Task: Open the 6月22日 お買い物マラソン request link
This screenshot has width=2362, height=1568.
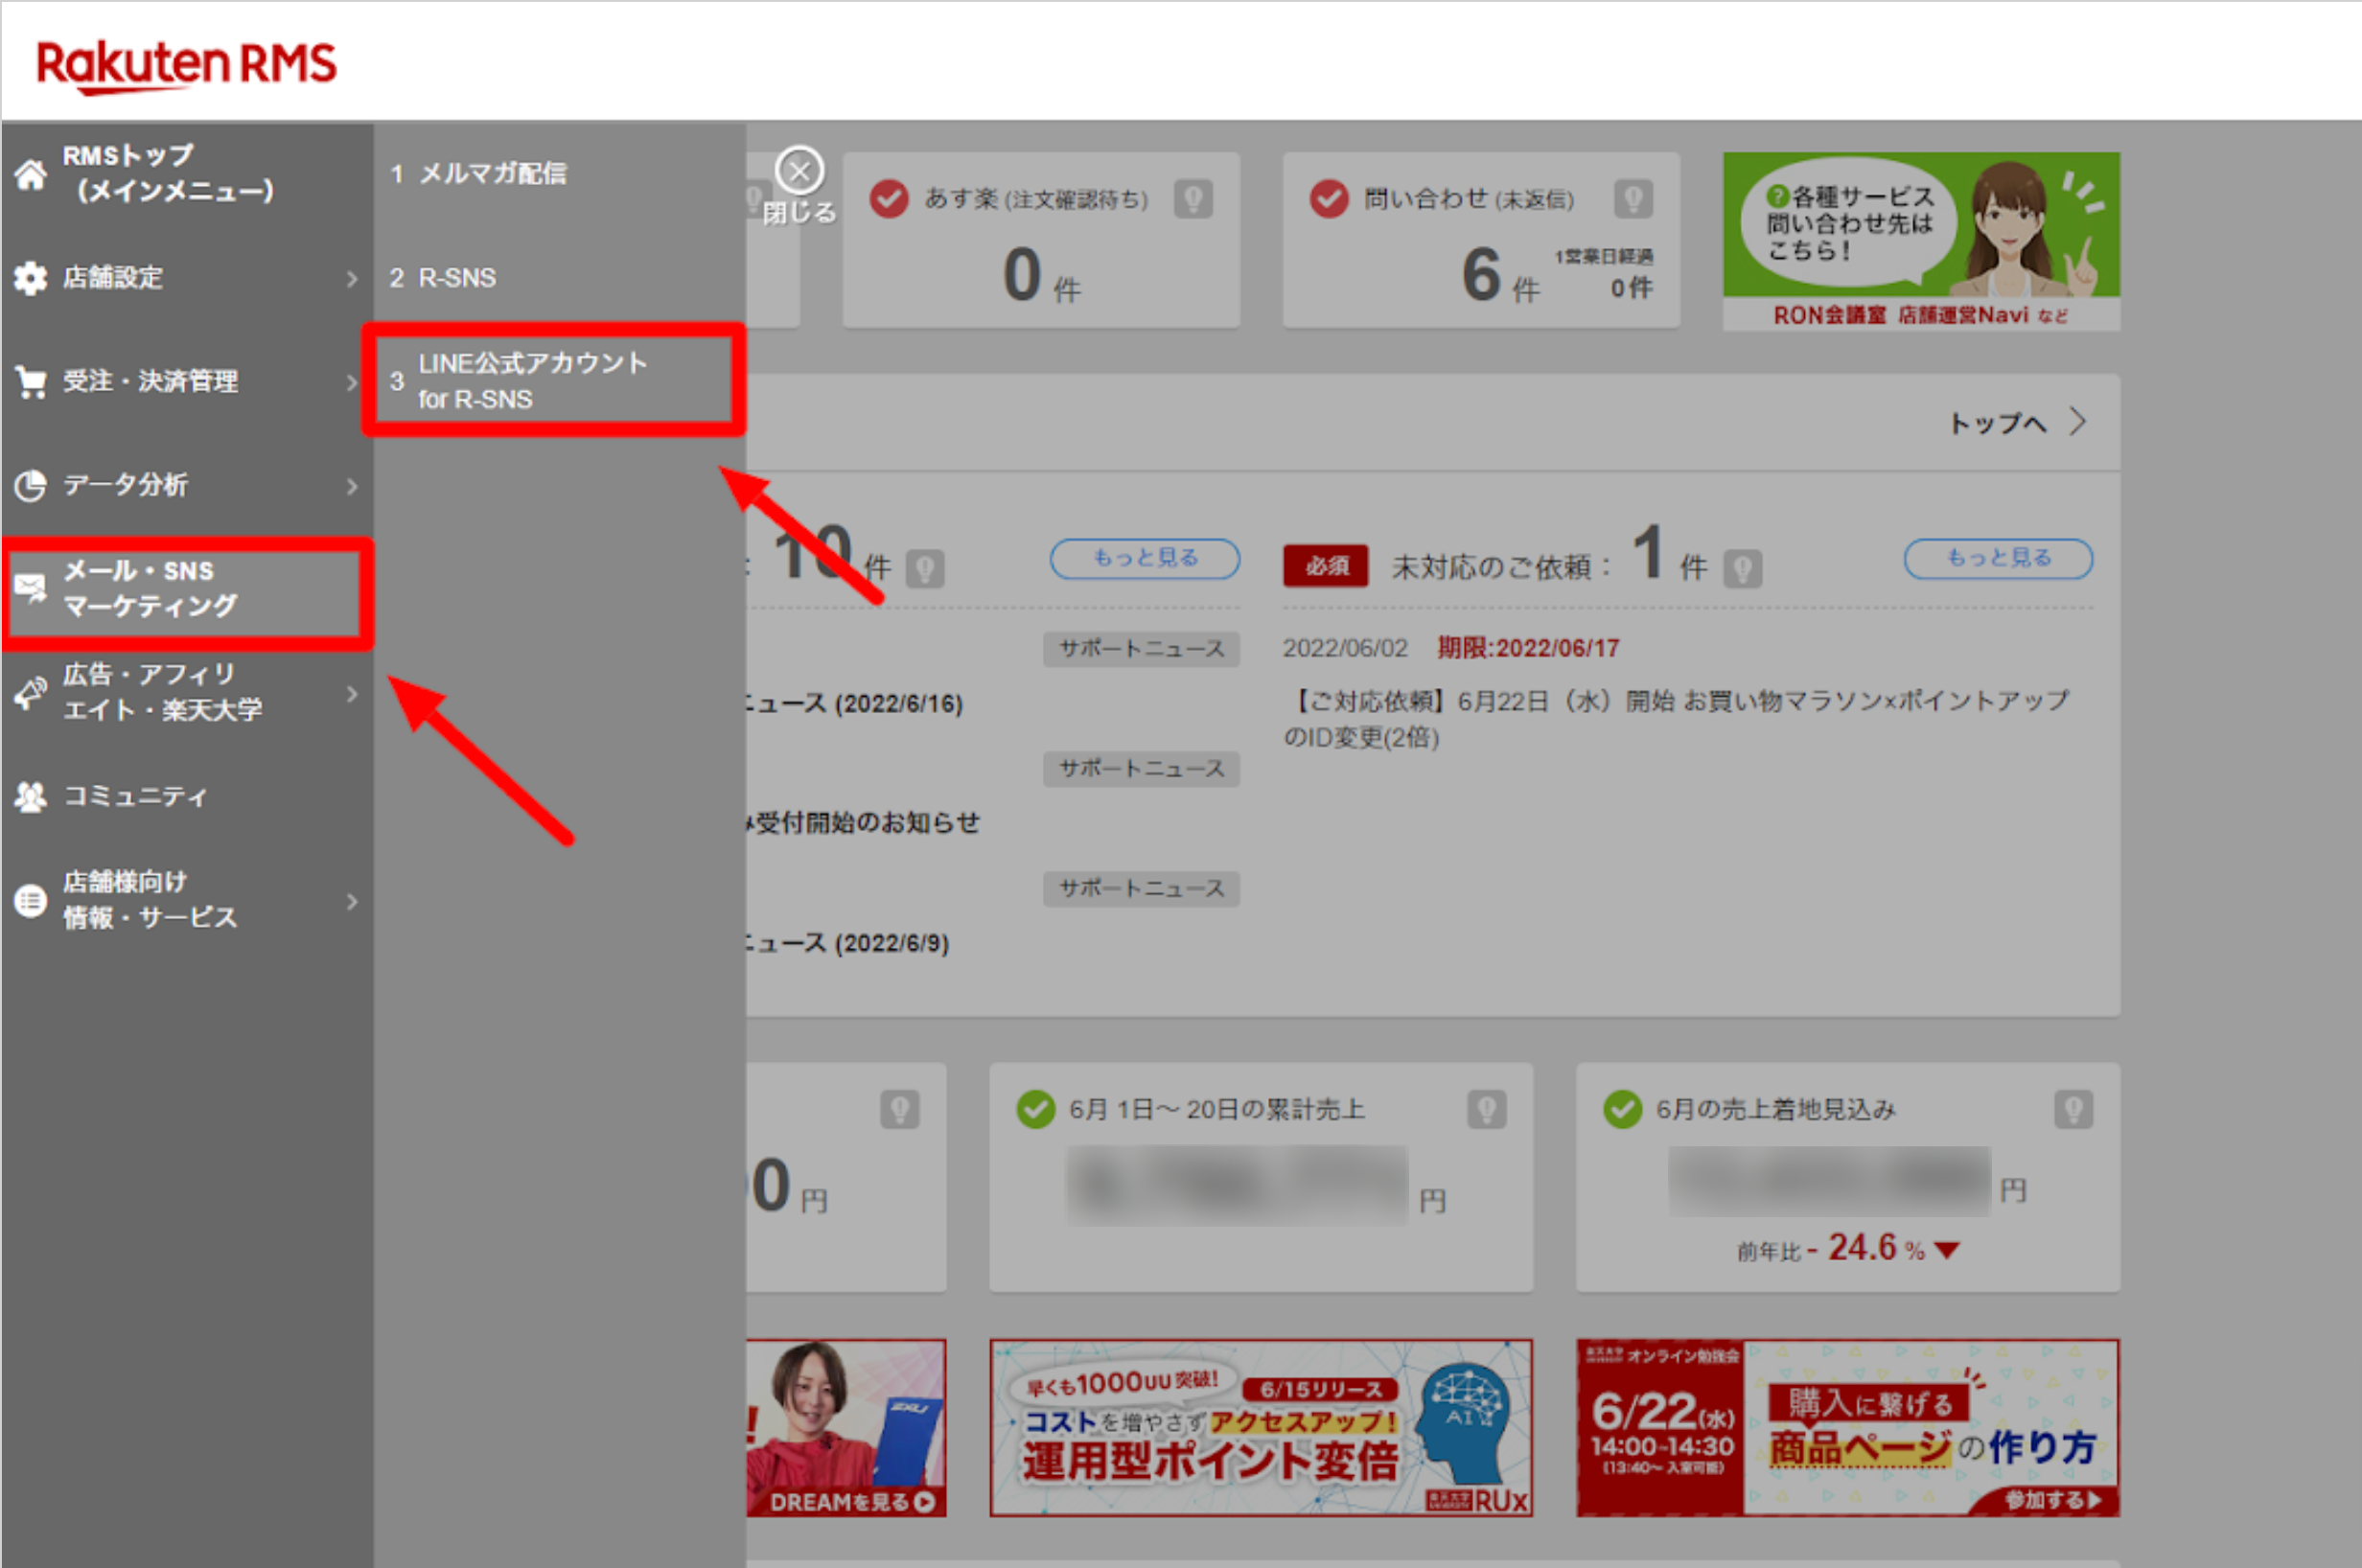Action: 1676,718
